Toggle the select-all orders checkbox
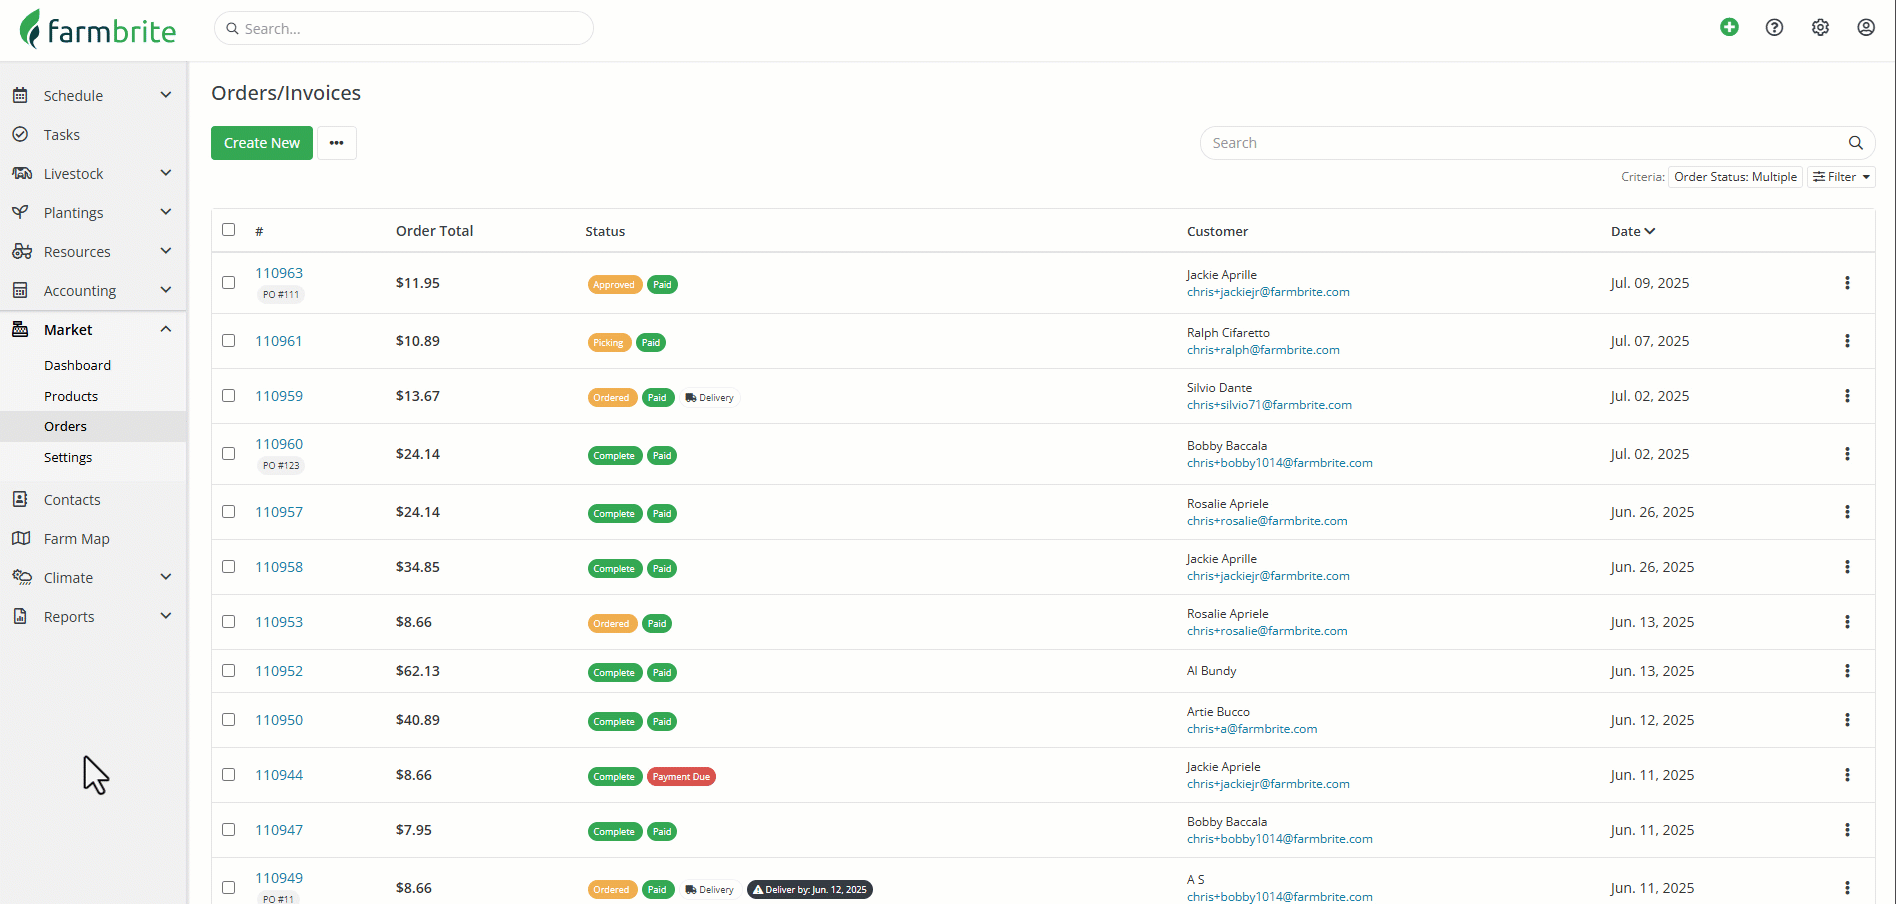This screenshot has height=904, width=1896. click(x=229, y=230)
